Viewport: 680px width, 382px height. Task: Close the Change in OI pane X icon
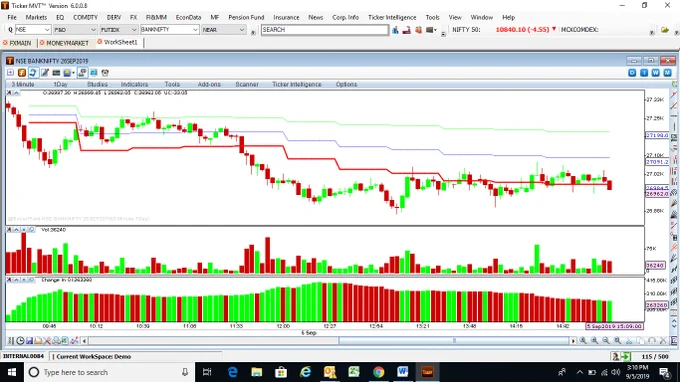pyautogui.click(x=9, y=280)
